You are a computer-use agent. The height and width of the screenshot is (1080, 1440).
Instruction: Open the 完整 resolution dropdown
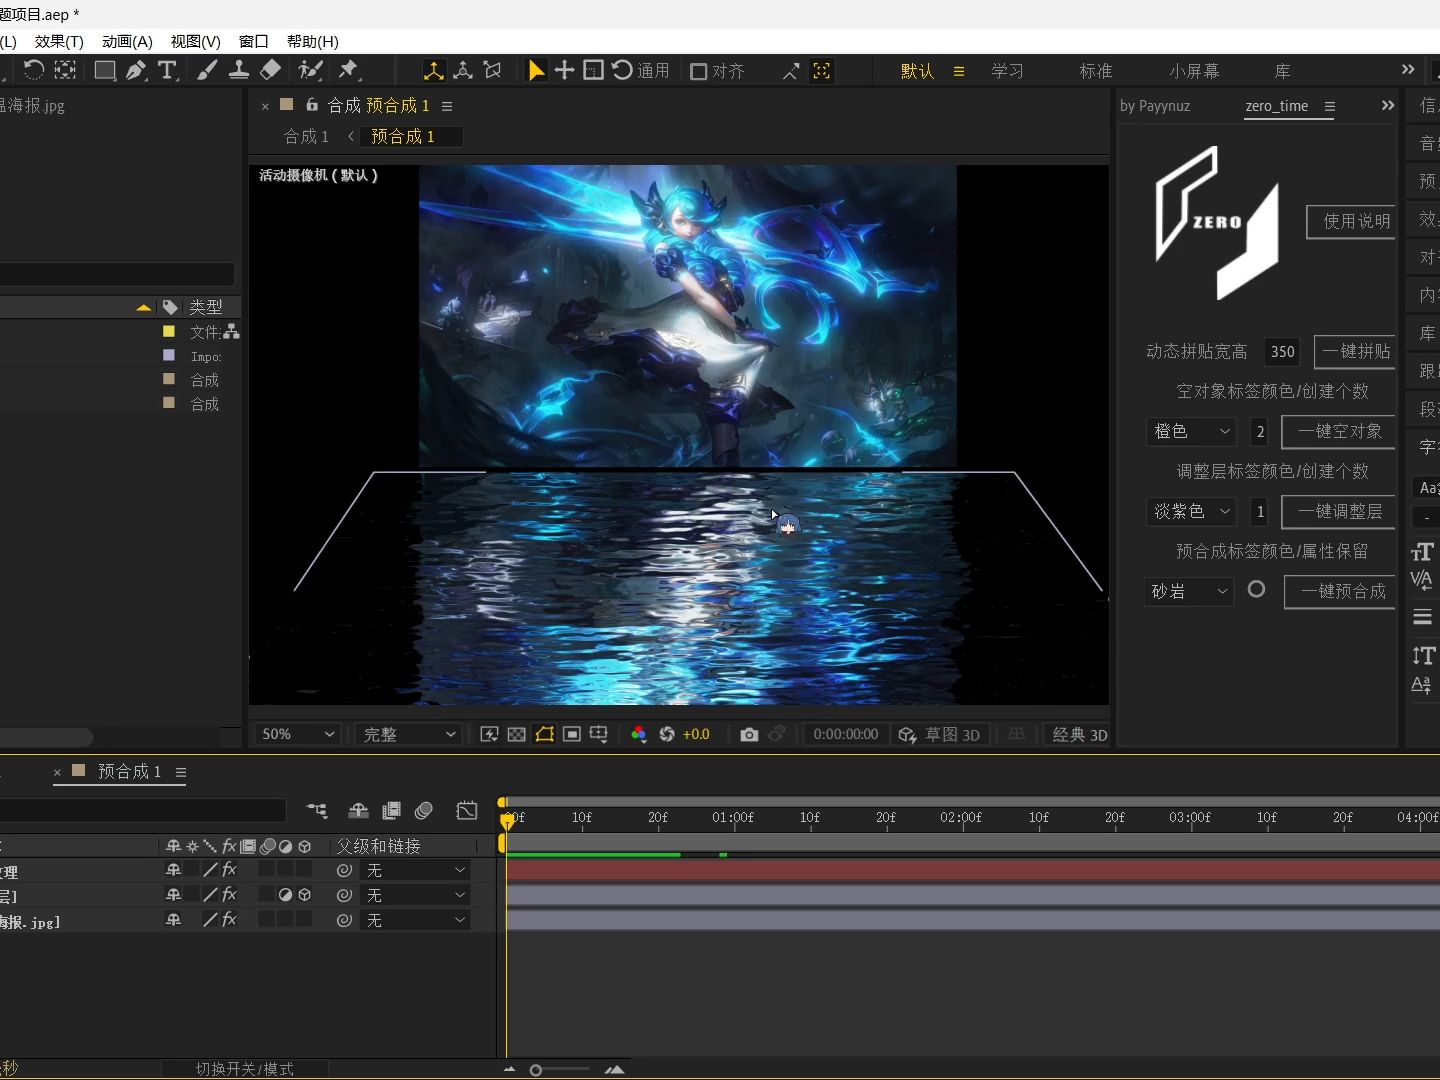(x=408, y=734)
